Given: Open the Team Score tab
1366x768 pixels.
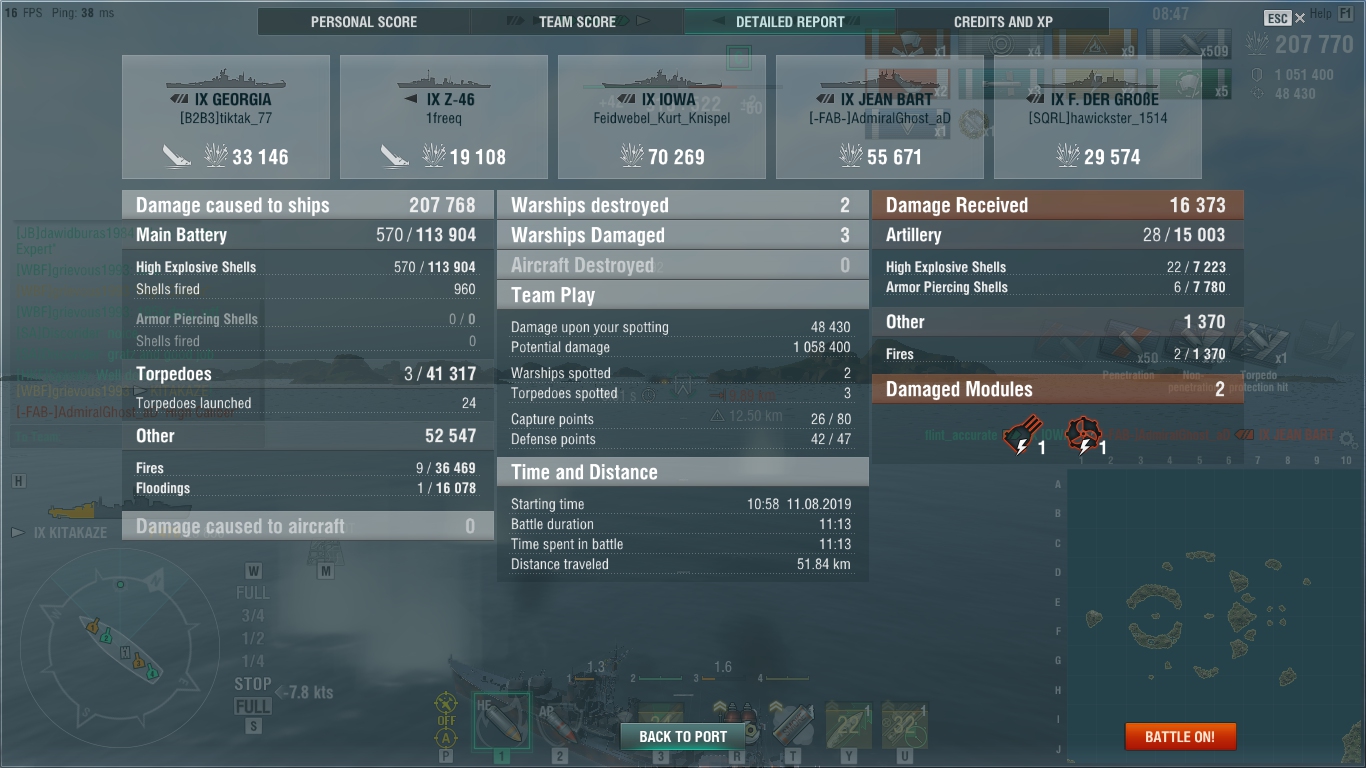Looking at the screenshot, I should (577, 22).
